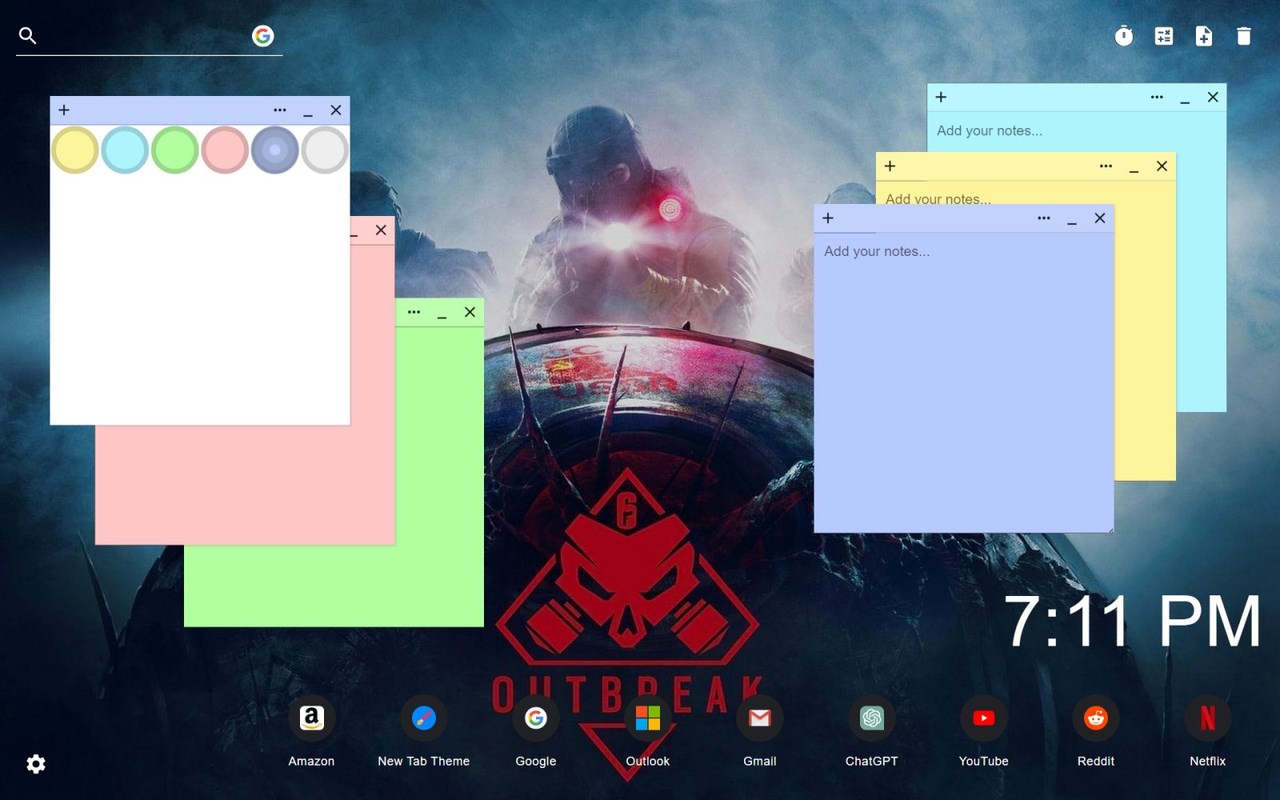Open the three-dot menu on green note
This screenshot has height=800, width=1280.
point(414,312)
